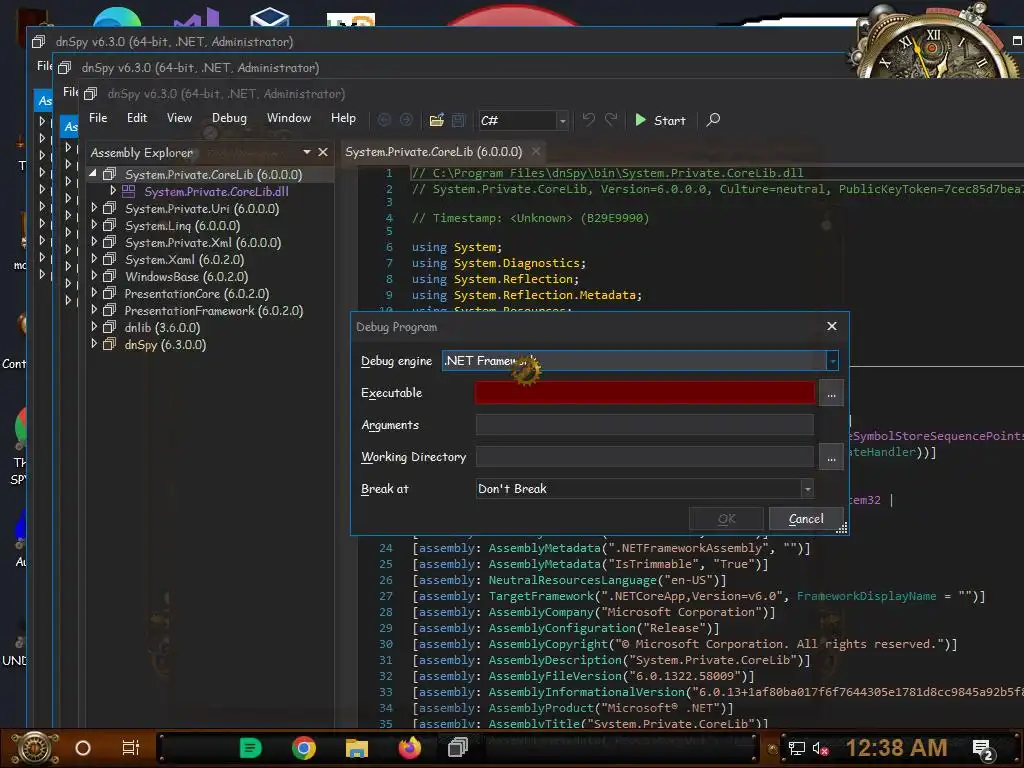1024x768 pixels.
Task: Click the Working Directory input field
Action: click(645, 456)
